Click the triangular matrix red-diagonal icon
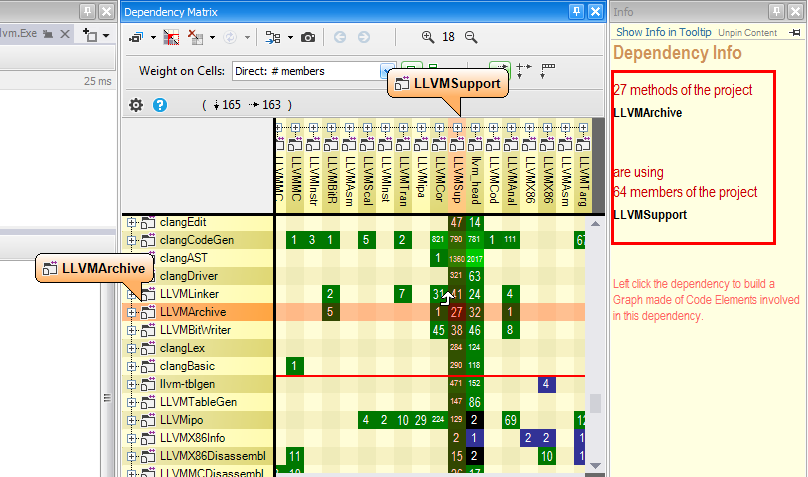This screenshot has height=477, width=808. coord(171,37)
